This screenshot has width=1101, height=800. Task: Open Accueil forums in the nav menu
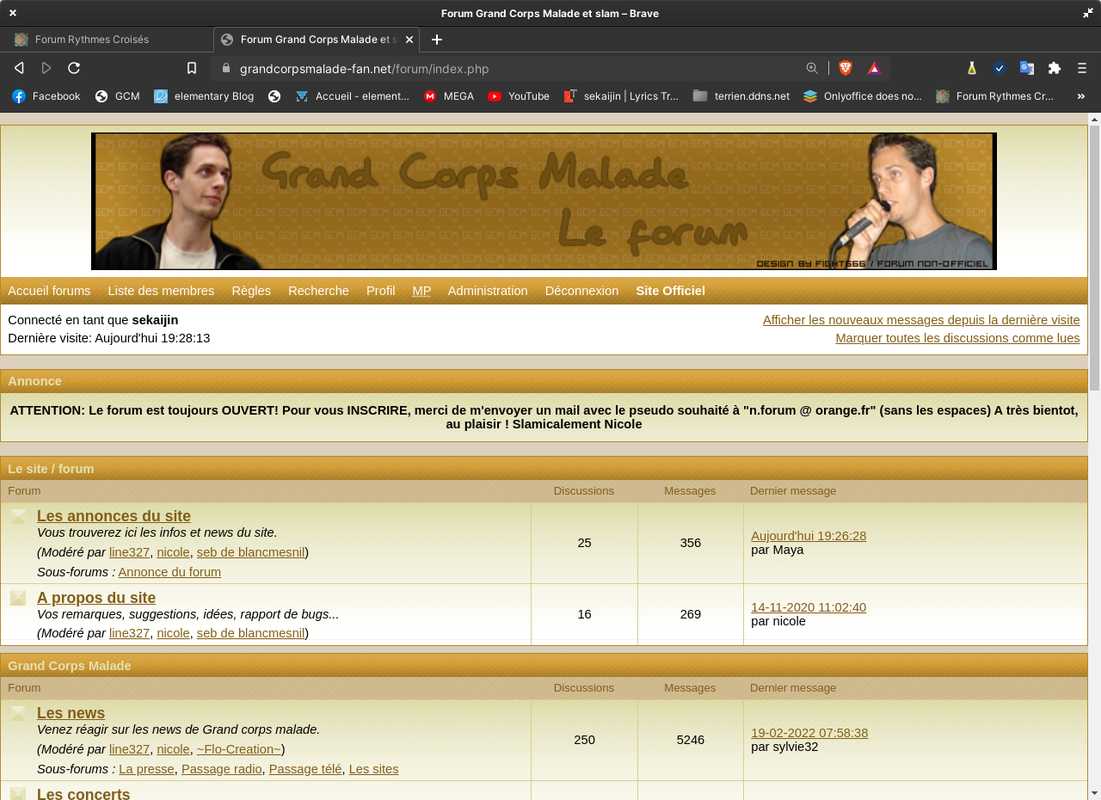(49, 291)
